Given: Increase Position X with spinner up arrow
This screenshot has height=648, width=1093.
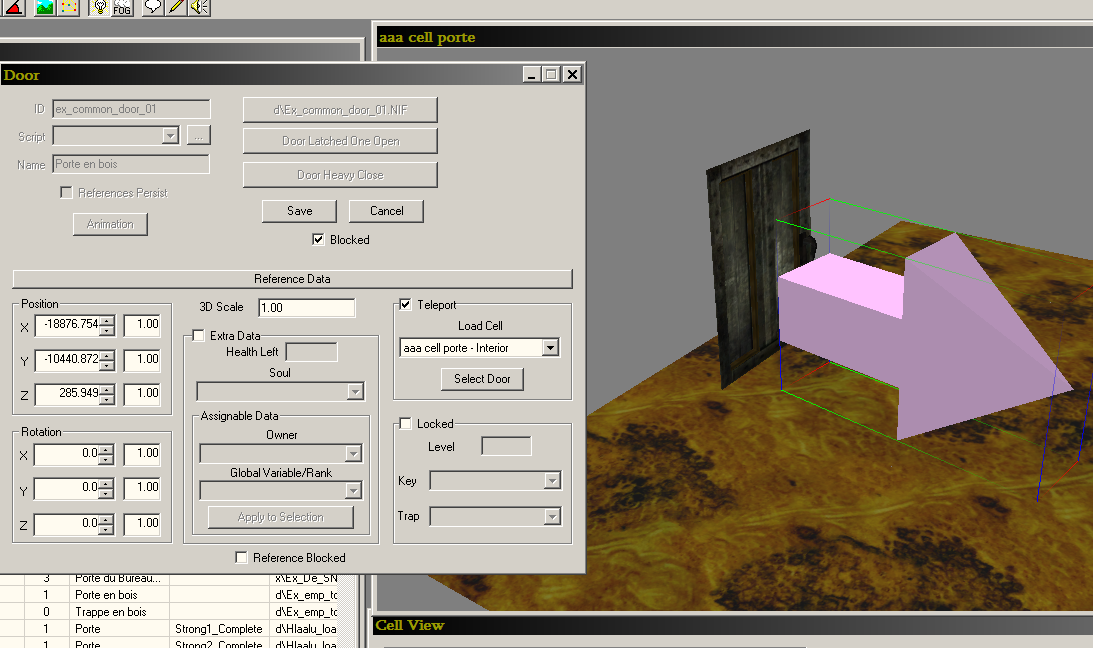Looking at the screenshot, I should (x=107, y=320).
